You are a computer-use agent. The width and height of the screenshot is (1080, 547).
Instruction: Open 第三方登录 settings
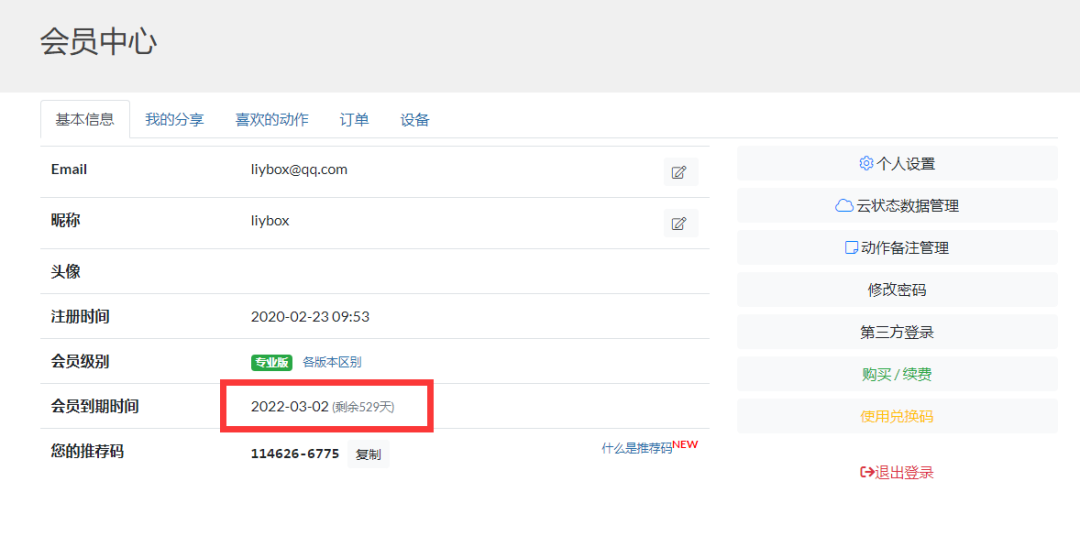[x=897, y=332]
